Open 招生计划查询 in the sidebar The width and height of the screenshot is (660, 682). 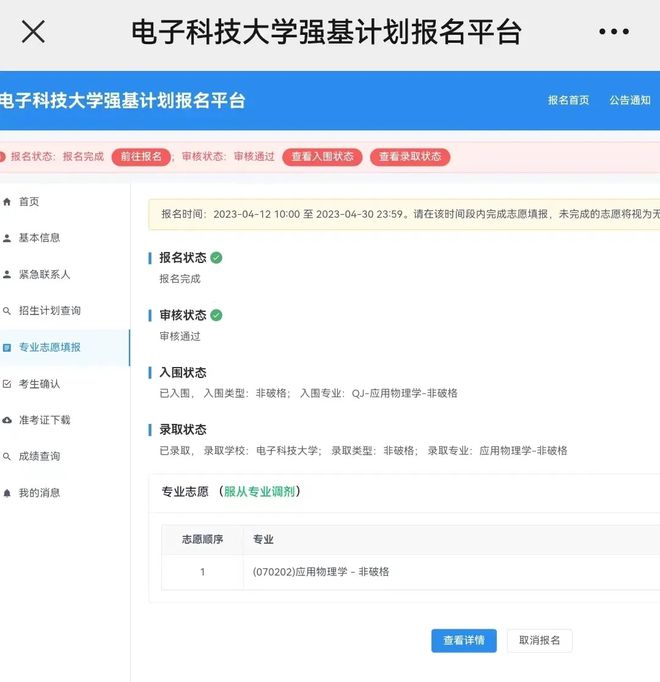coord(50,311)
